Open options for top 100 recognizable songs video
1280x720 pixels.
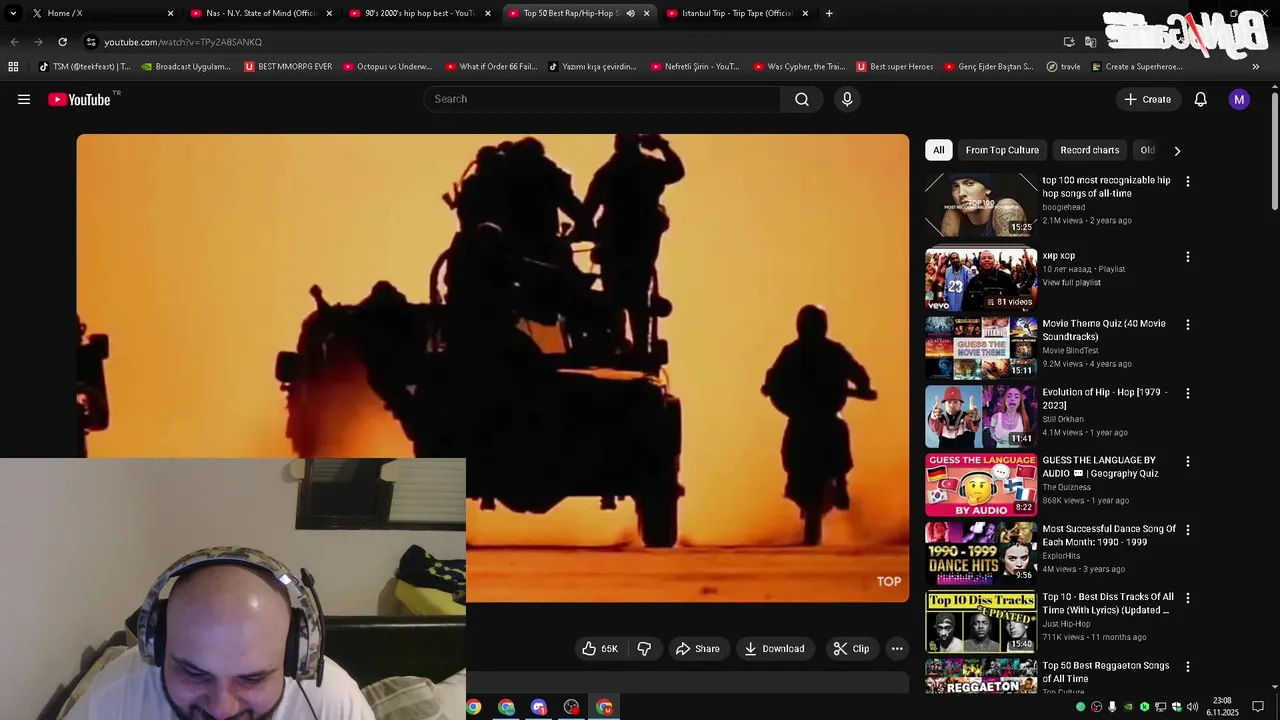[1187, 182]
